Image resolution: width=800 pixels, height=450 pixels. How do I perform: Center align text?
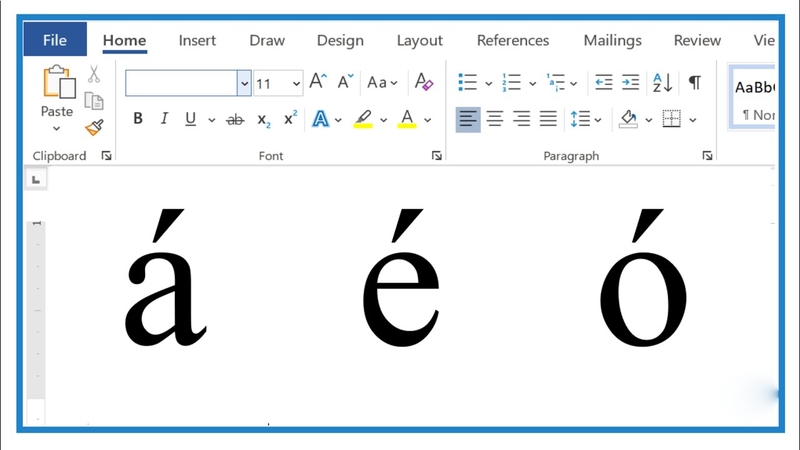(x=494, y=119)
